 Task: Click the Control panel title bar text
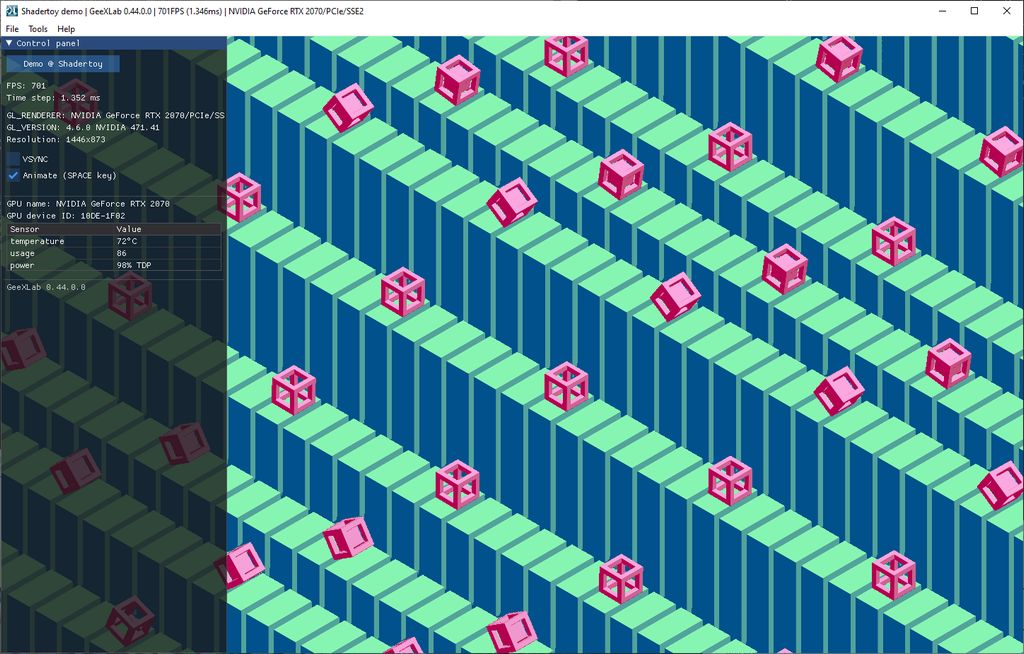48,43
